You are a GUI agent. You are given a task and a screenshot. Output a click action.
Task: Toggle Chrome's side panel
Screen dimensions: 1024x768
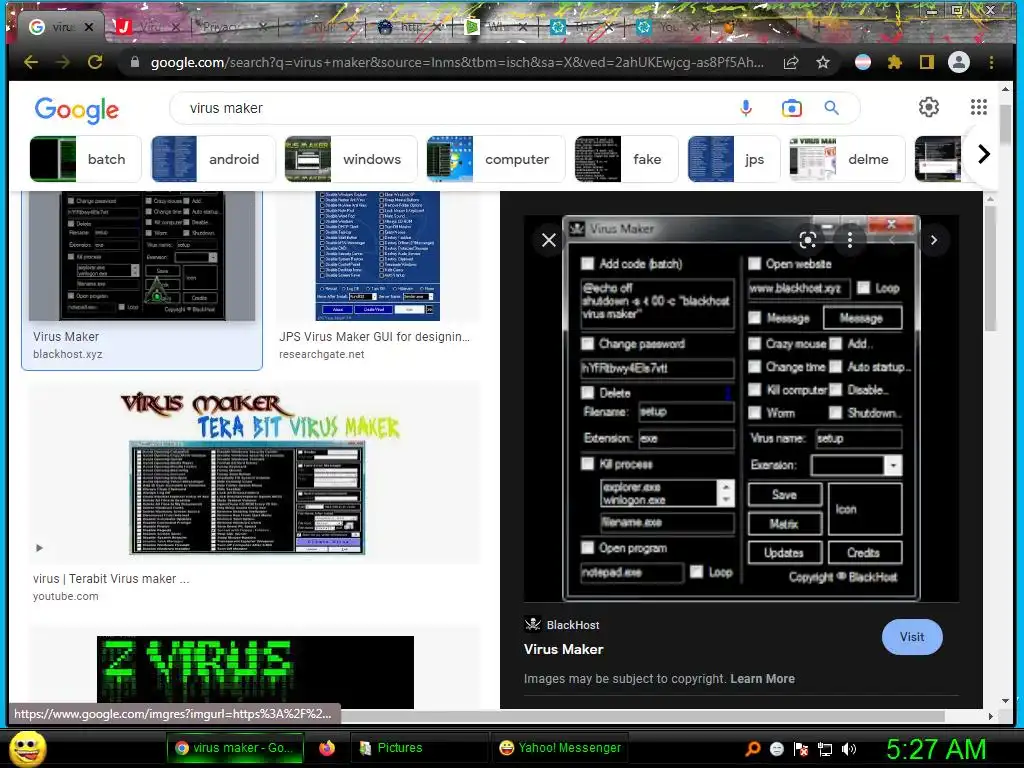(x=926, y=63)
